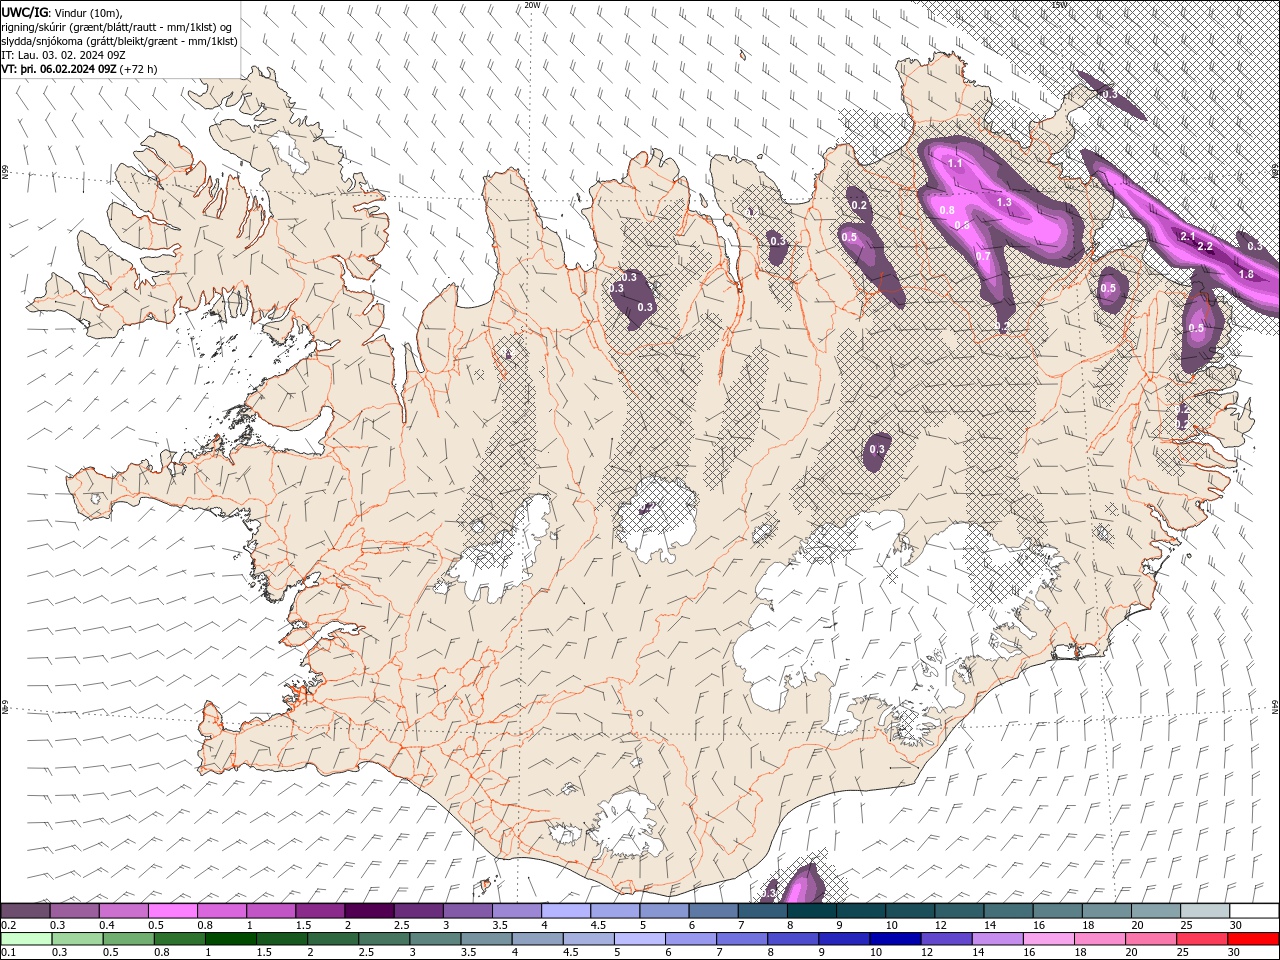Pick the 0.1 pale green rain-scale swatch
The height and width of the screenshot is (960, 1280).
[26, 939]
